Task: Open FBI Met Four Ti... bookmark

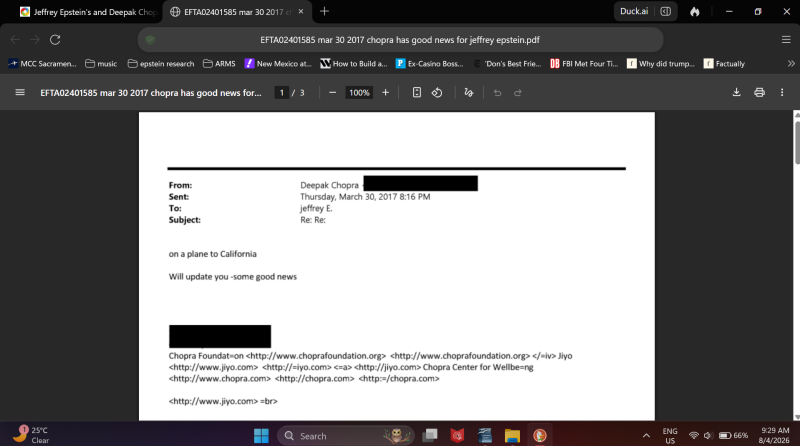Action: pyautogui.click(x=584, y=64)
